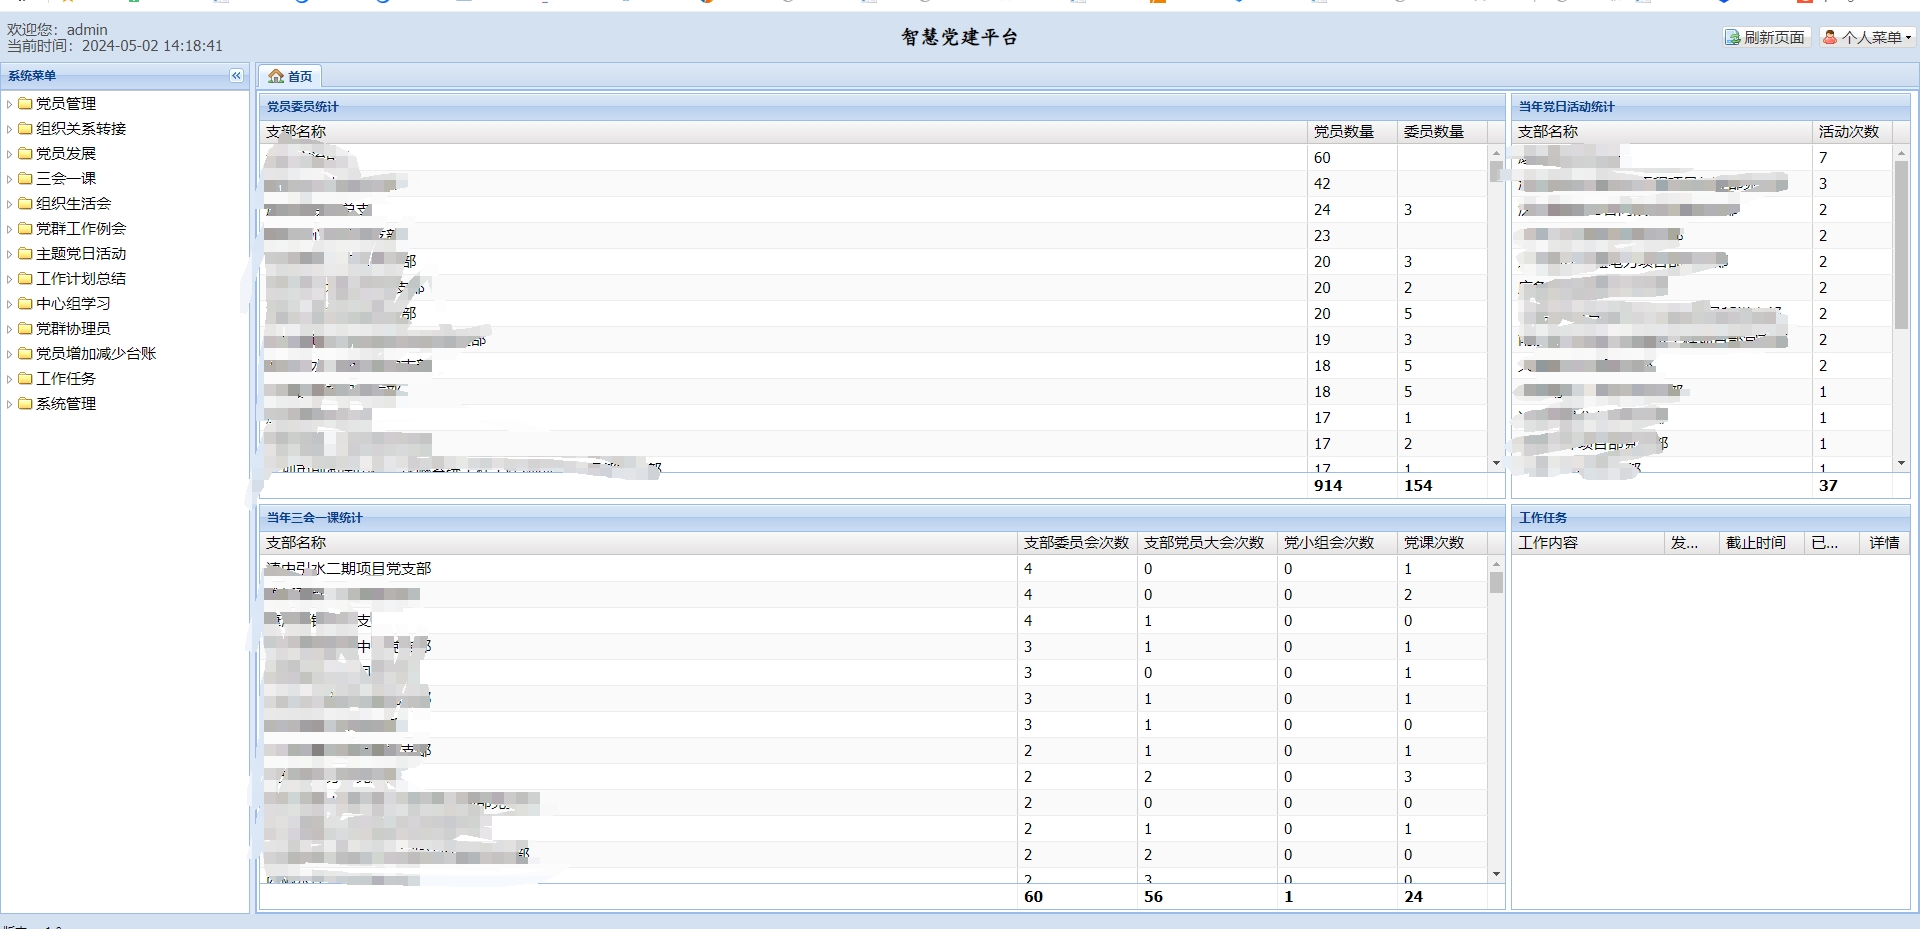
Task: Click the 工作内容 column header
Action: [x=1588, y=543]
